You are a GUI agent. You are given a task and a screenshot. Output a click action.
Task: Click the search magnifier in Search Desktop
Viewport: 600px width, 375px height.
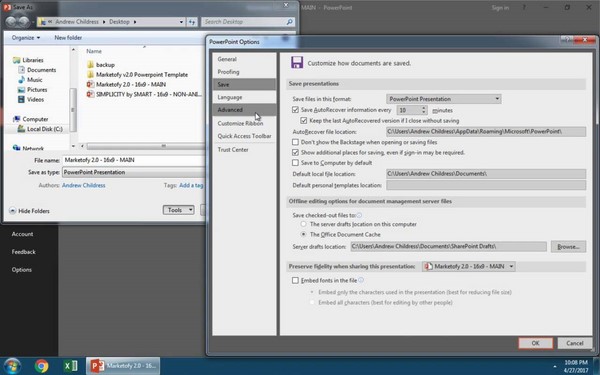[290, 22]
